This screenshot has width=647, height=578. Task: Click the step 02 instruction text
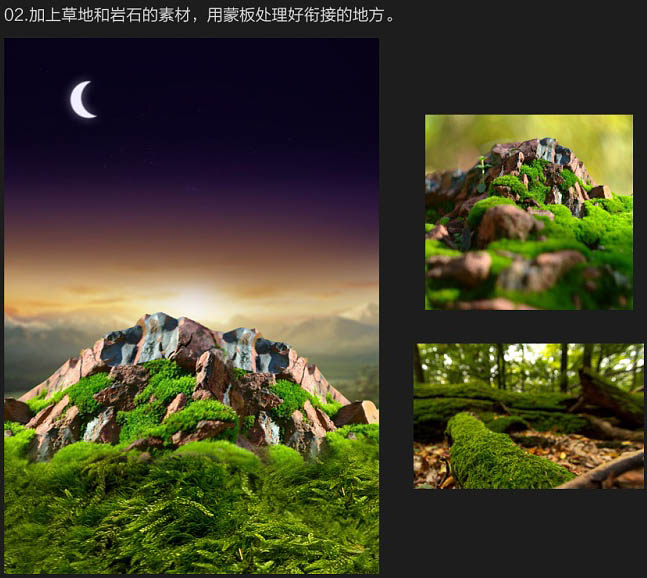coord(200,15)
